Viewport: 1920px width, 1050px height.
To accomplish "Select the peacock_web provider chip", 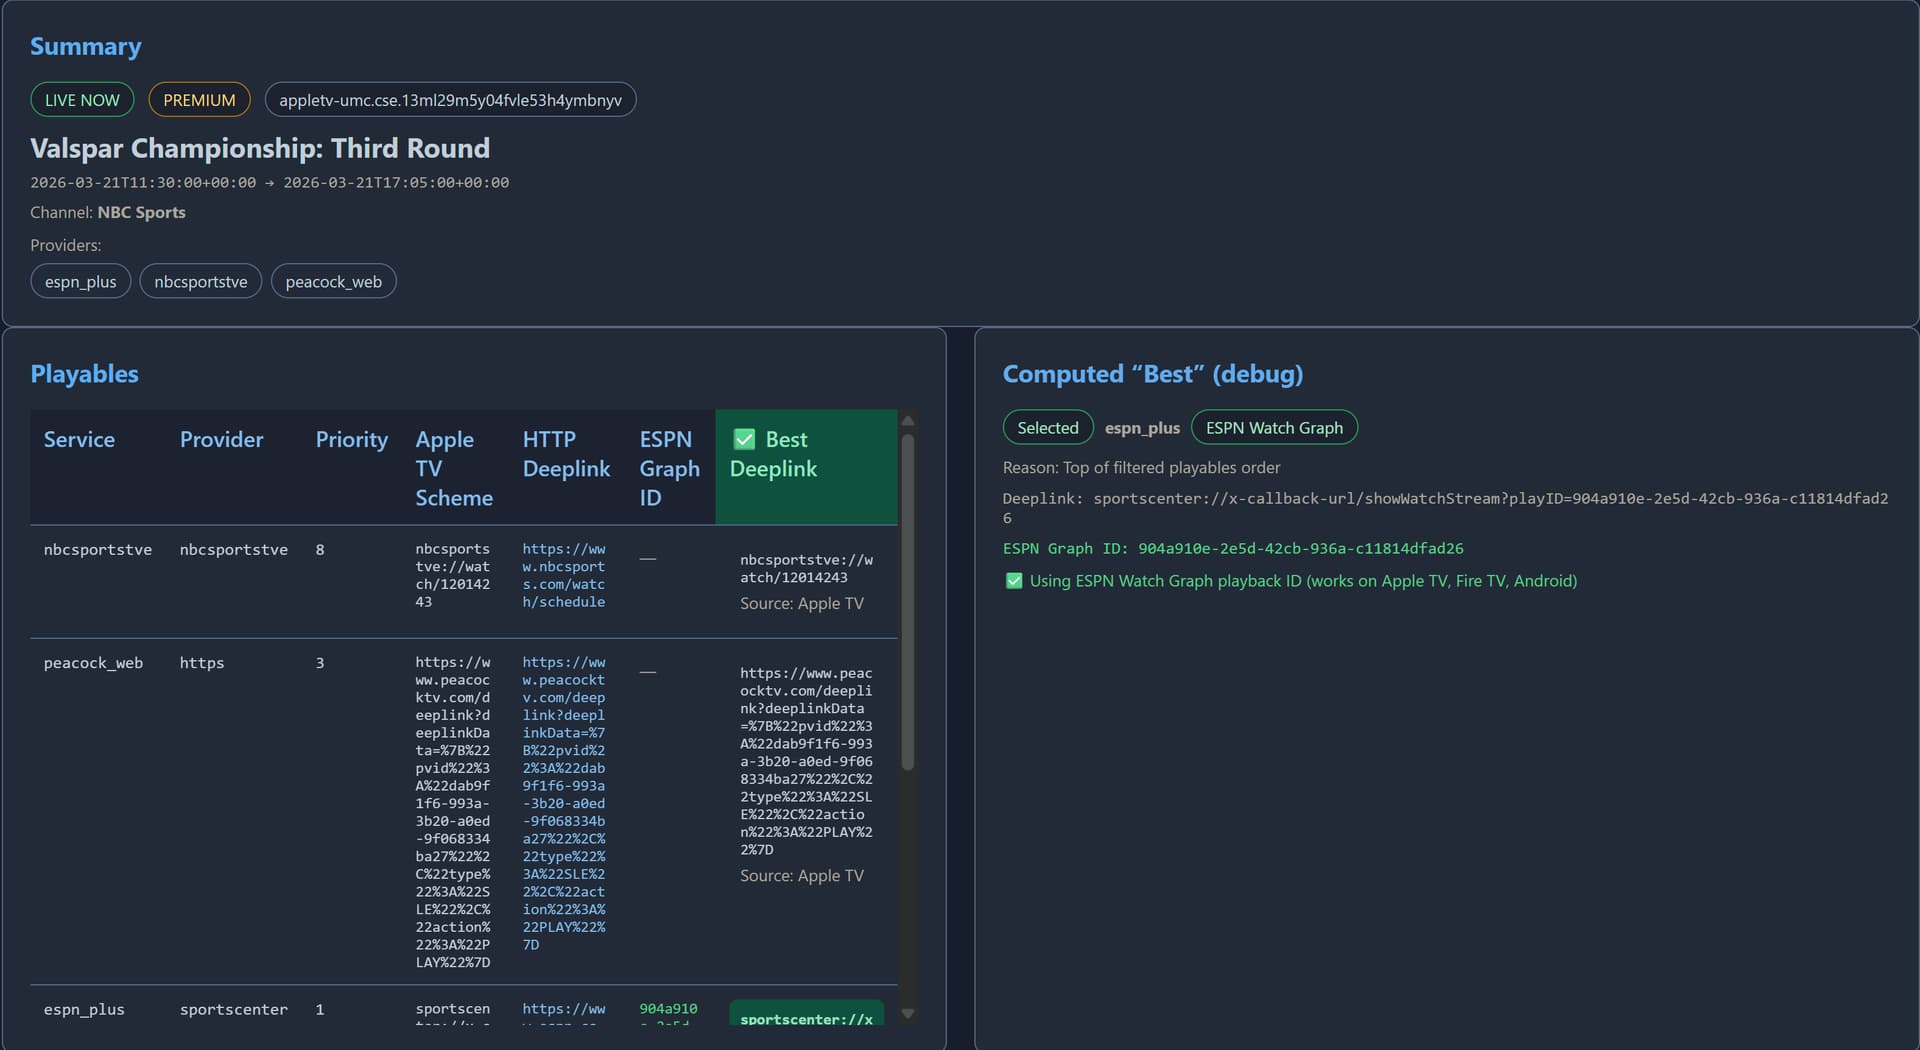I will [x=334, y=282].
